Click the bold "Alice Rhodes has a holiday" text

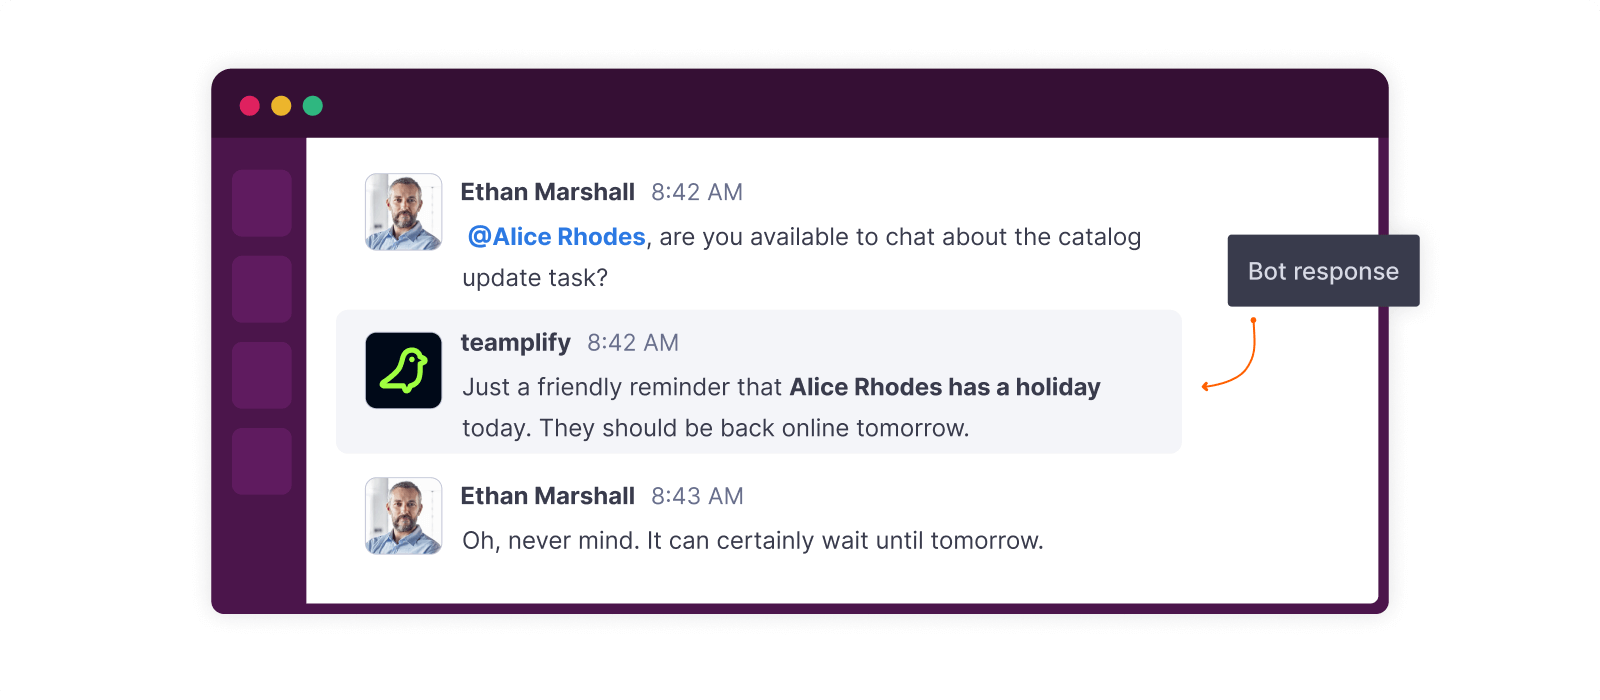tap(945, 387)
